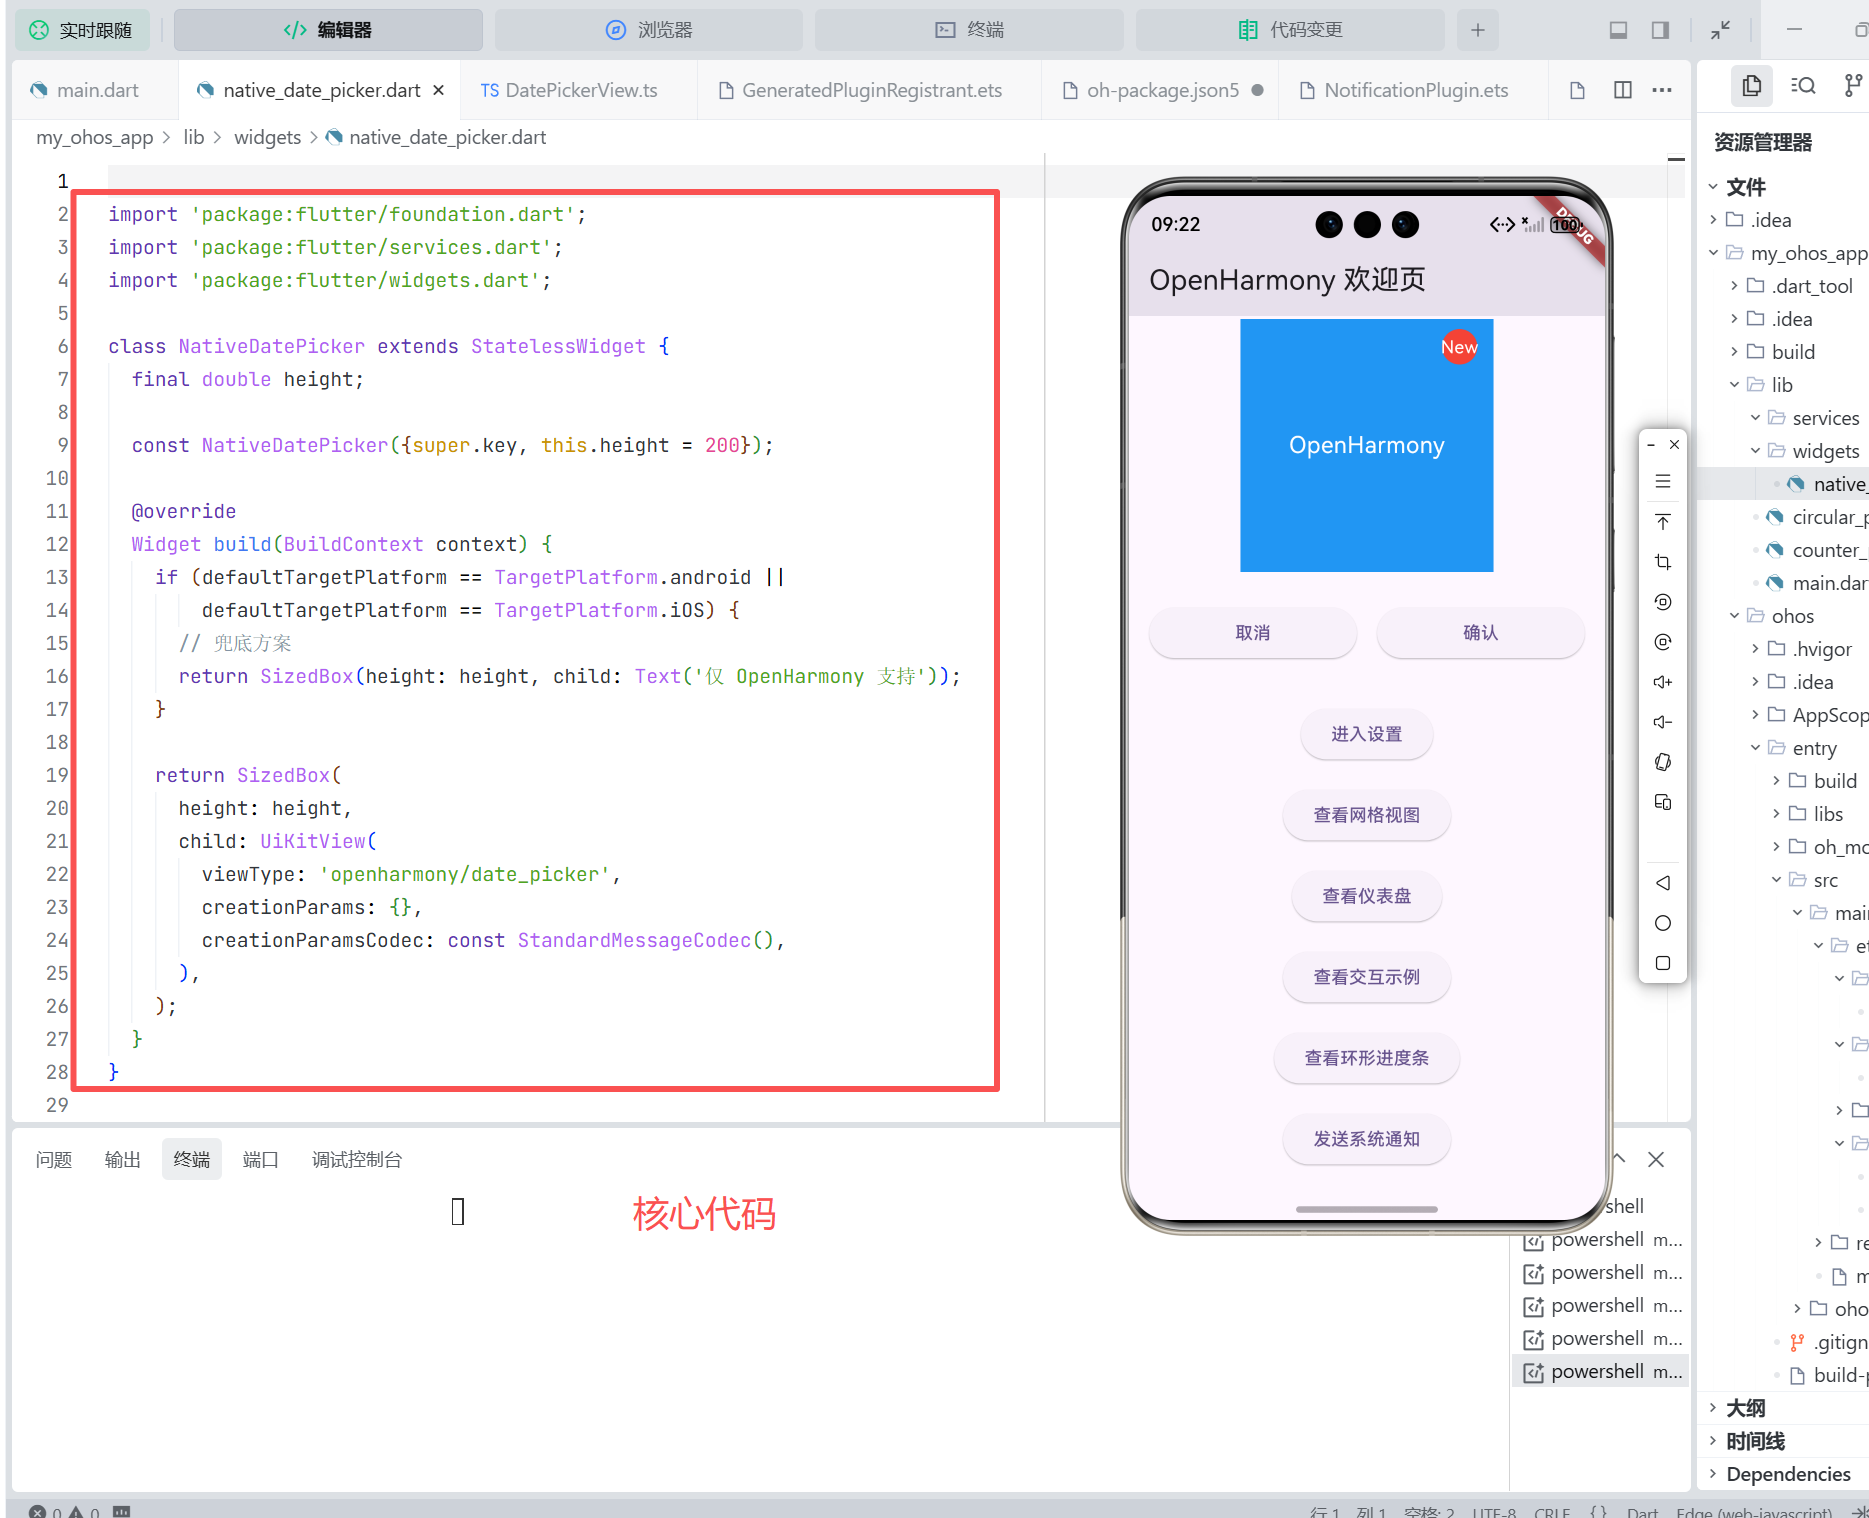Expand the 时间线 timeline section

(1713, 1441)
